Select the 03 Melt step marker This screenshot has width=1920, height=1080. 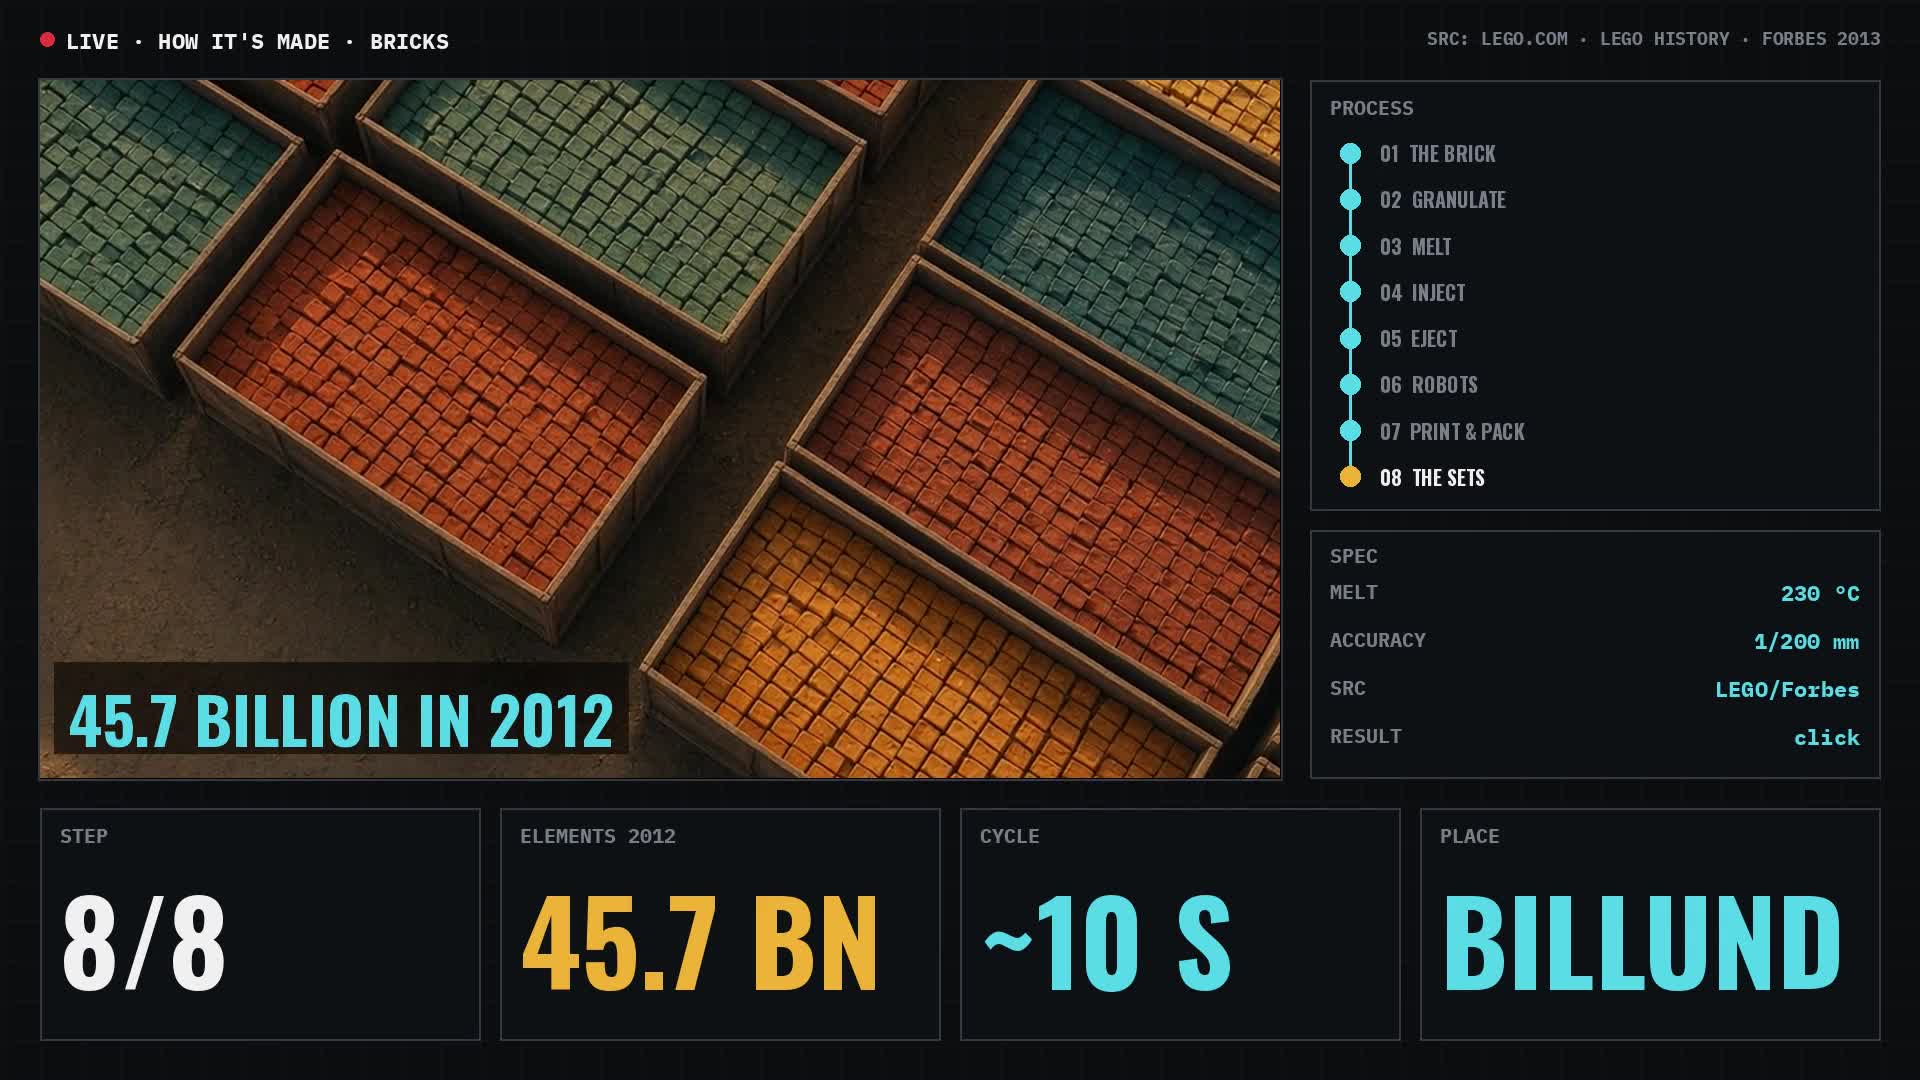(x=1350, y=246)
